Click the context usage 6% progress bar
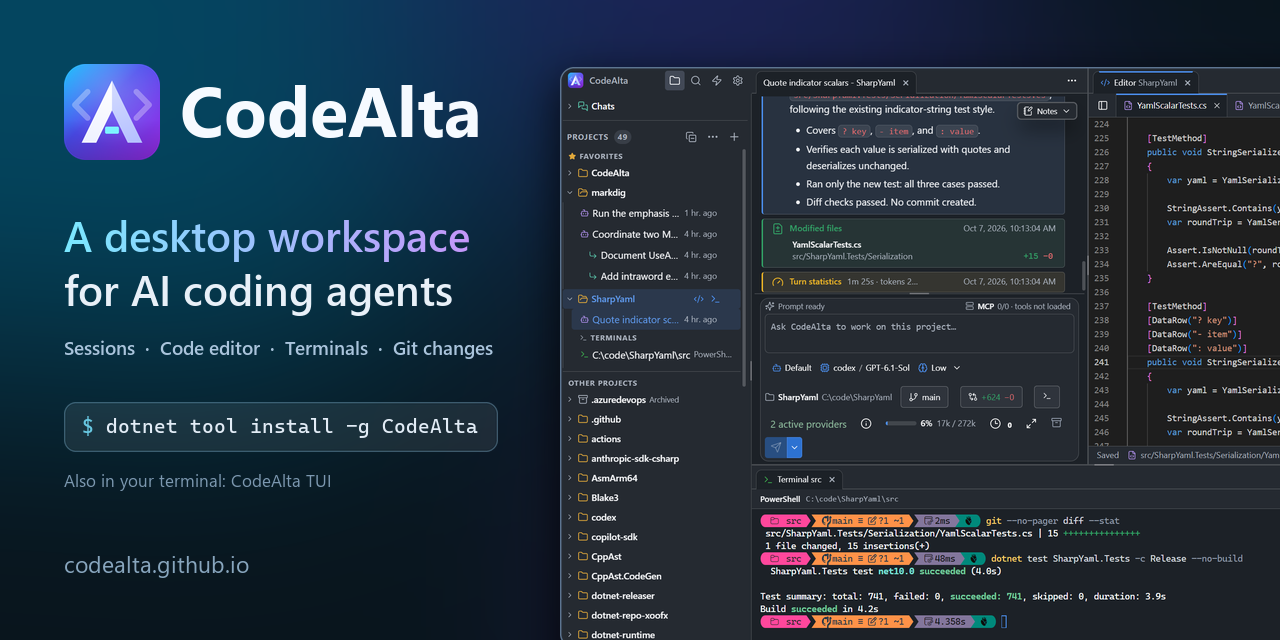The image size is (1280, 640). click(901, 424)
